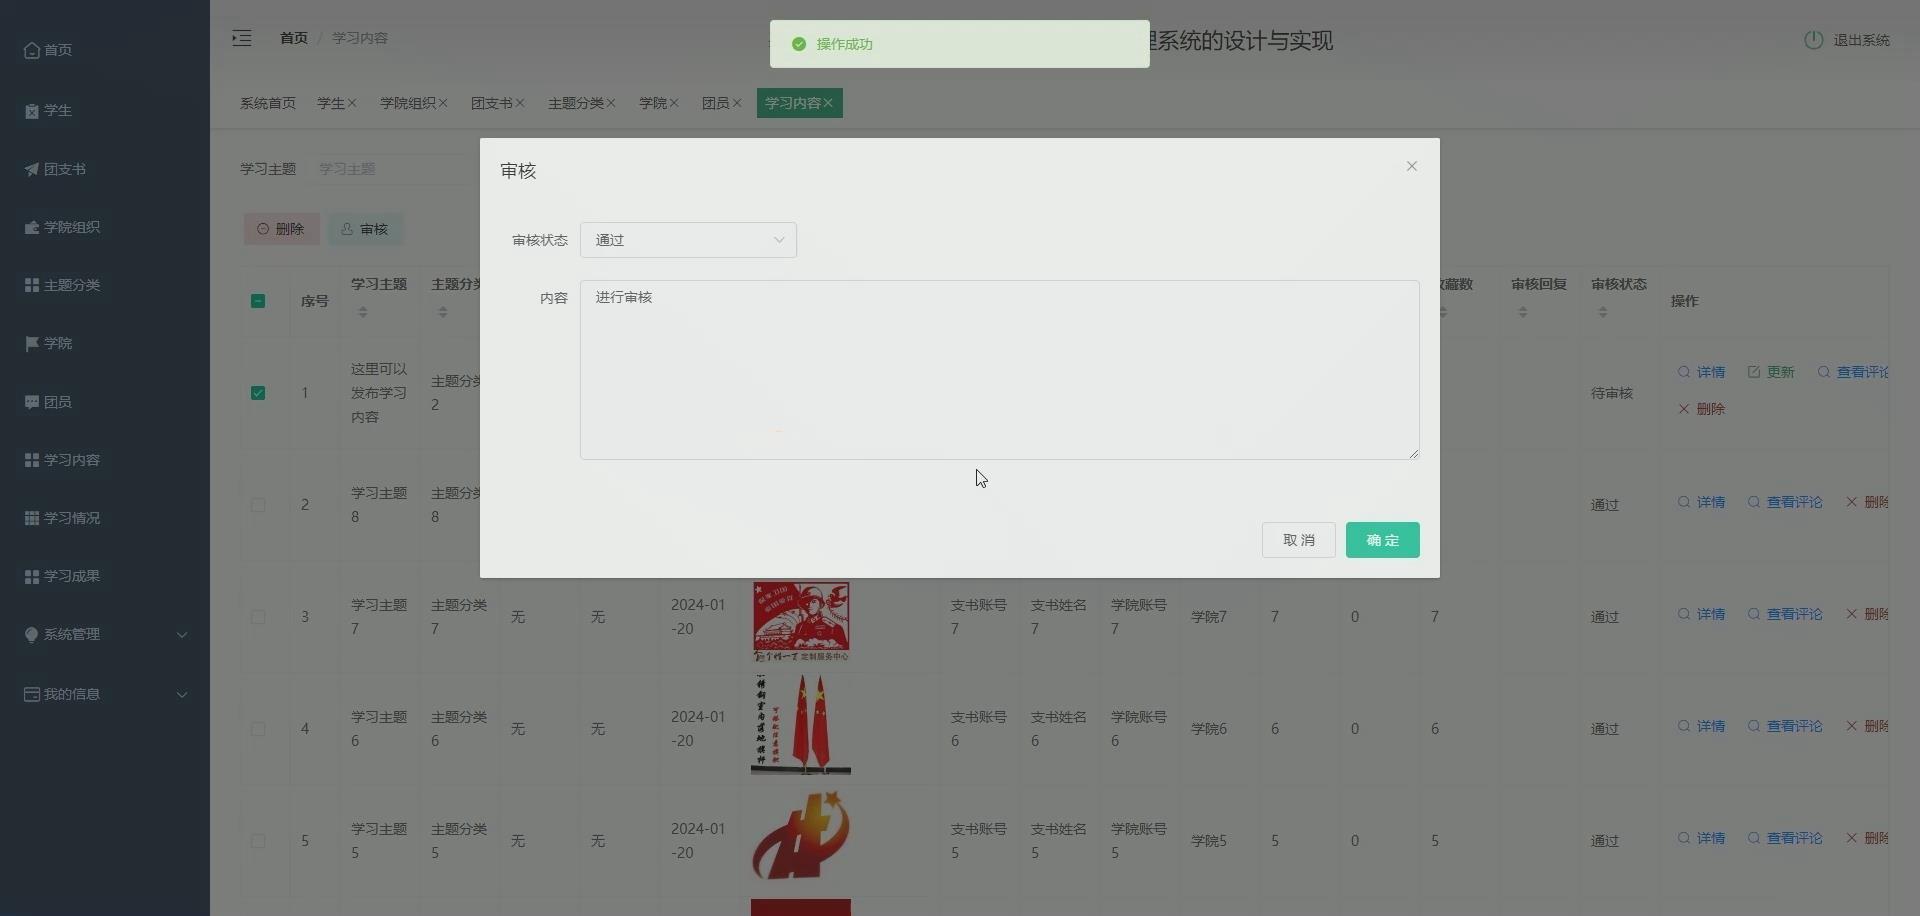This screenshot has height=916, width=1920.
Task: Toggle the select-all checkbox in table header
Action: 258,301
